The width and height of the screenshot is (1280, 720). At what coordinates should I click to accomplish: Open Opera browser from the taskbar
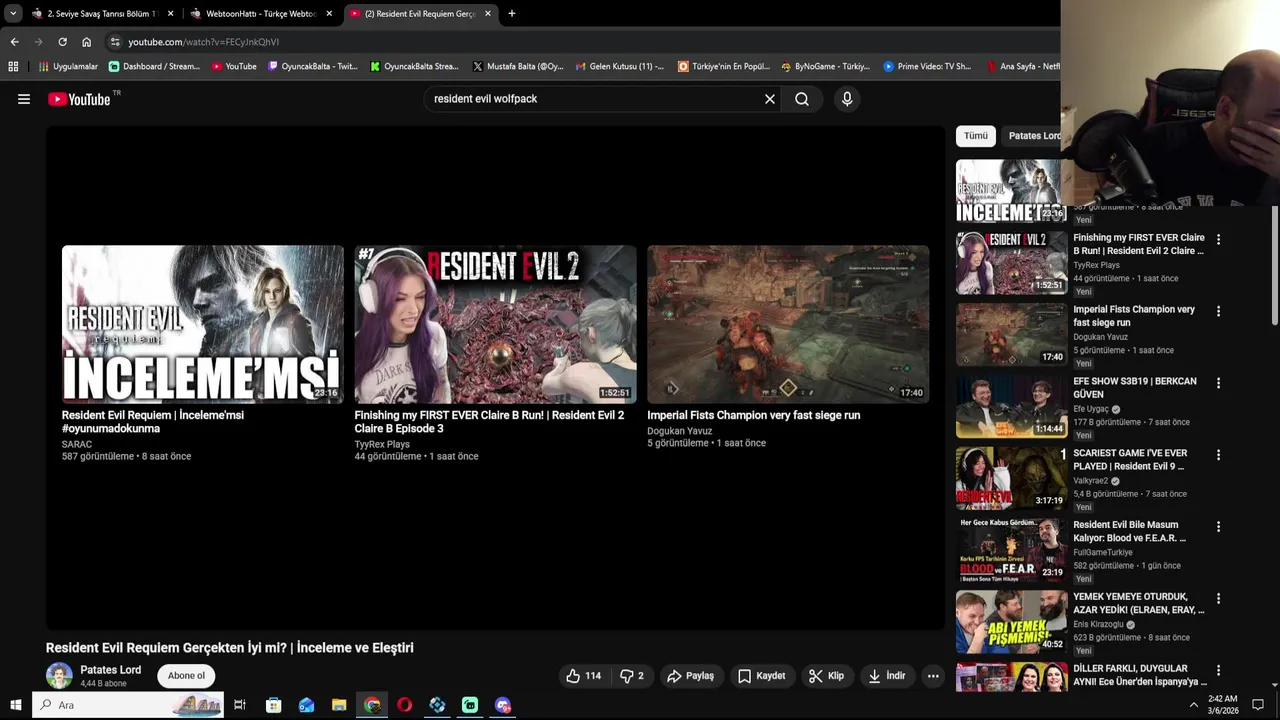point(404,705)
